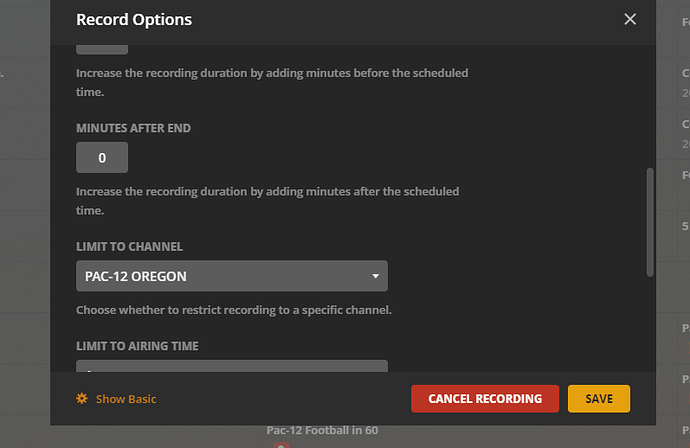Screen dimensions: 690x448
Task: Click the Limit to Airing Time label
Action: [x=137, y=346]
